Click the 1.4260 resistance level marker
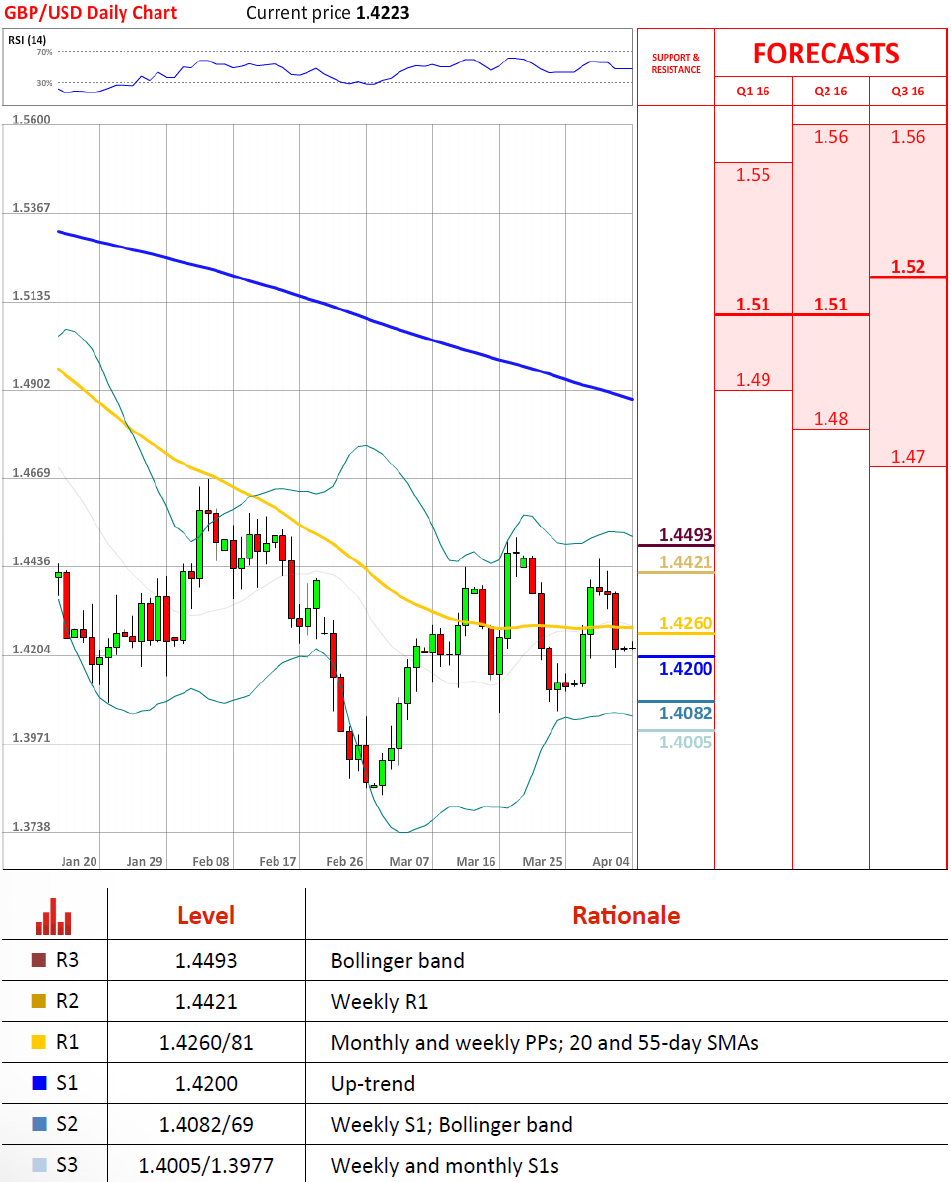The image size is (951, 1182). [685, 623]
